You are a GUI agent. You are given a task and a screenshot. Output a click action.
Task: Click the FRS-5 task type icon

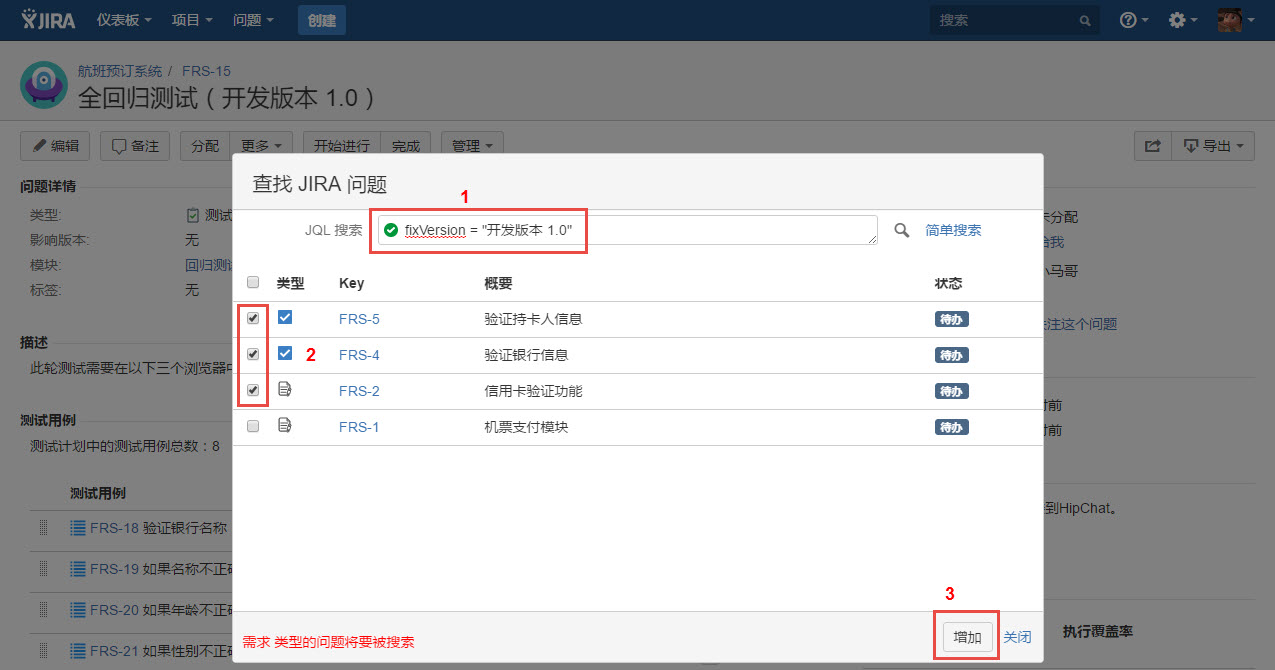pyautogui.click(x=285, y=318)
